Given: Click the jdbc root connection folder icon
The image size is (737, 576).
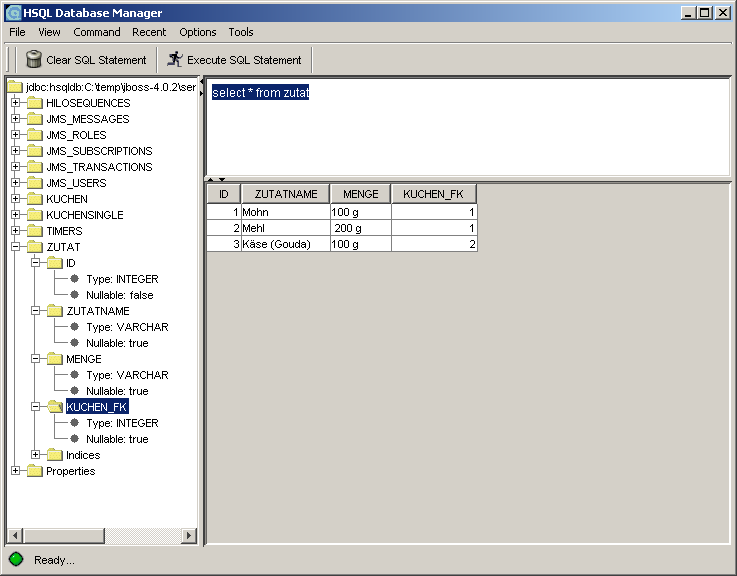Looking at the screenshot, I should point(15,87).
